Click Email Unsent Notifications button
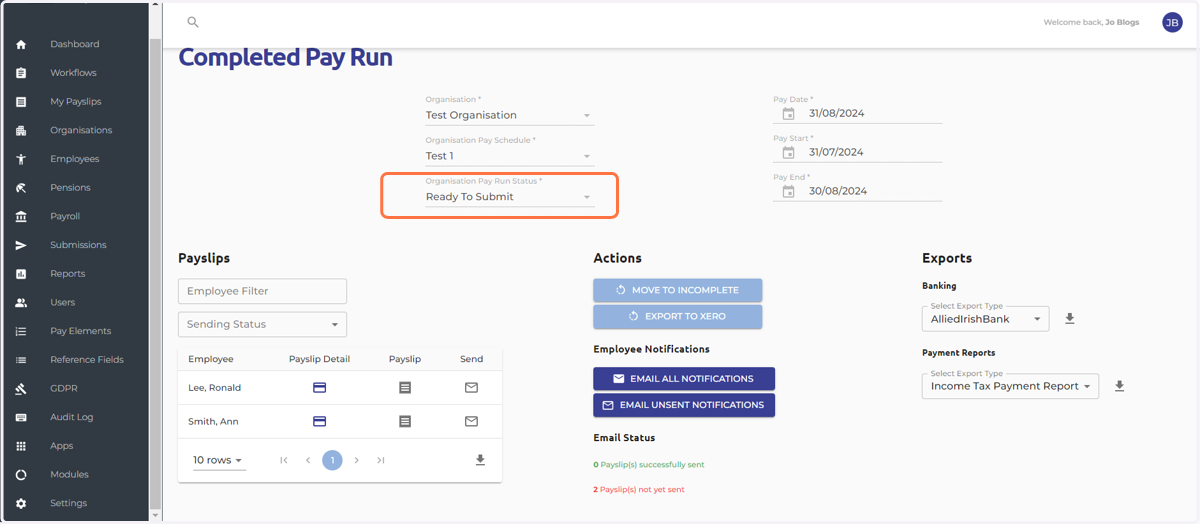This screenshot has height=524, width=1200. [x=684, y=405]
